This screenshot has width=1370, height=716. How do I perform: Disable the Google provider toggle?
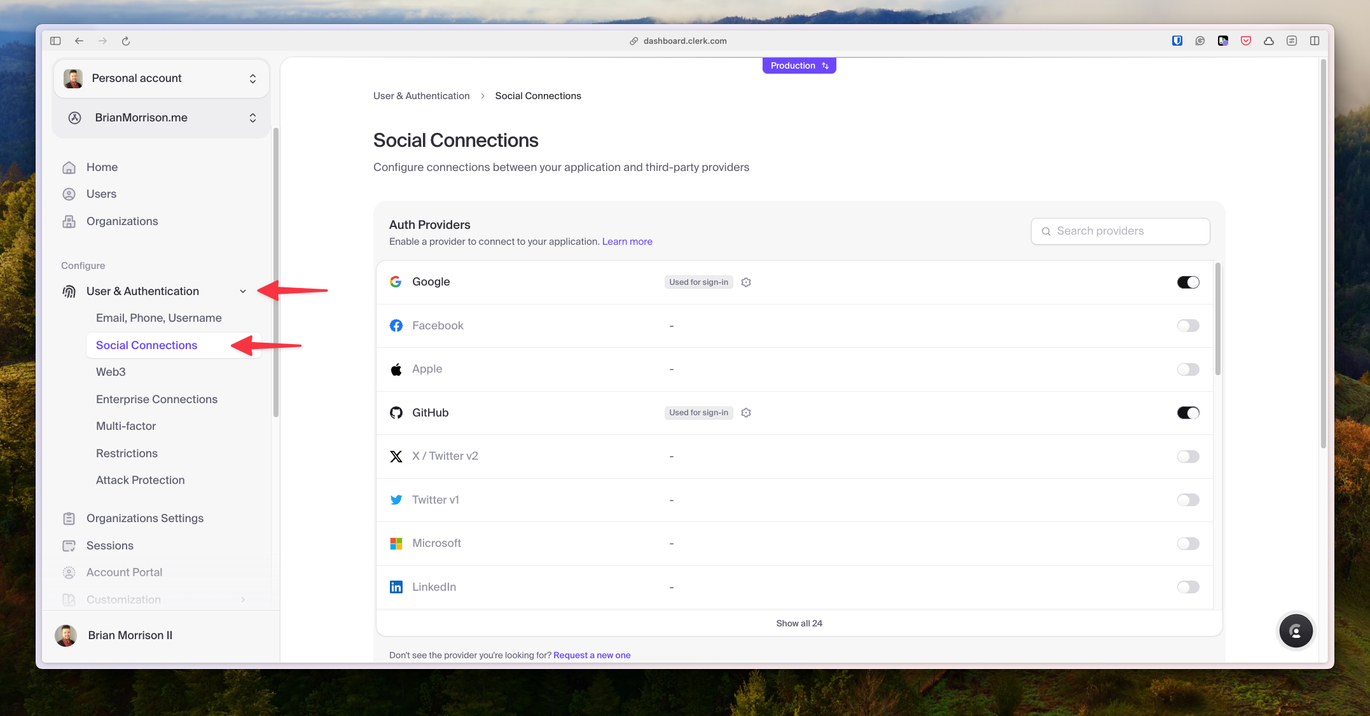coord(1188,282)
